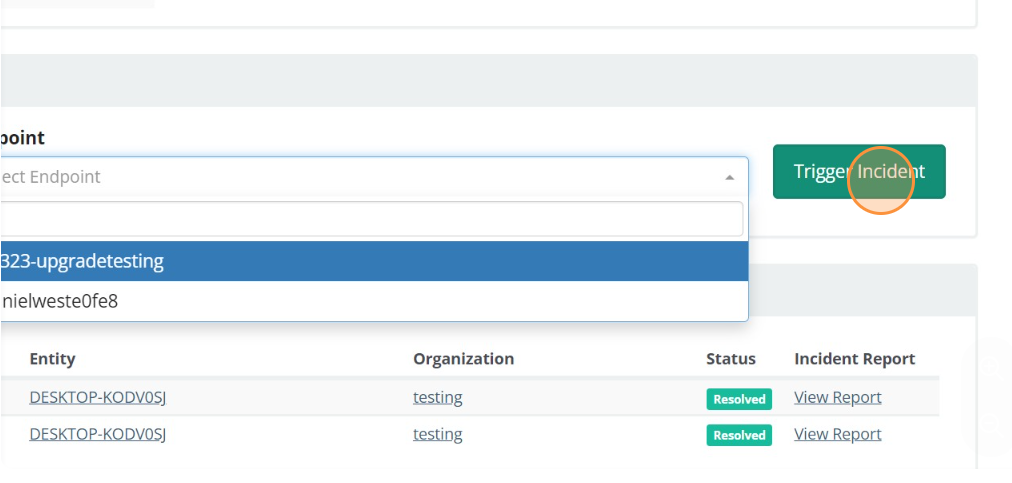The height and width of the screenshot is (483, 1012).
Task: Open the Select Endpoint combo box
Action: (x=360, y=177)
